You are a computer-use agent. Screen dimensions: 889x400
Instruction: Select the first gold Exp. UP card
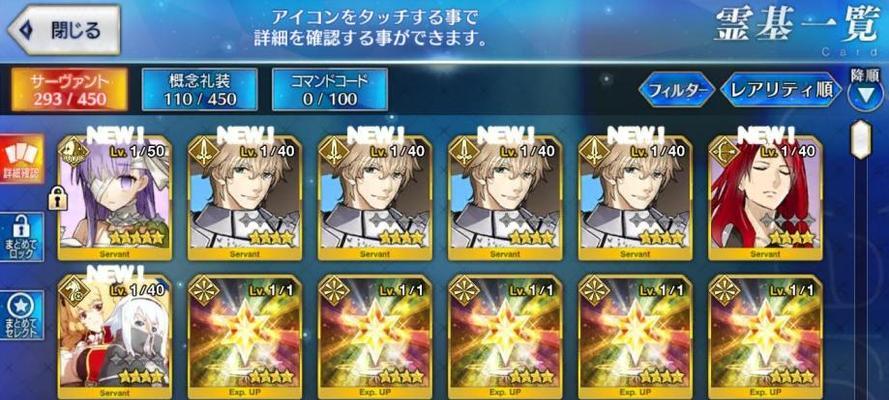pos(245,337)
